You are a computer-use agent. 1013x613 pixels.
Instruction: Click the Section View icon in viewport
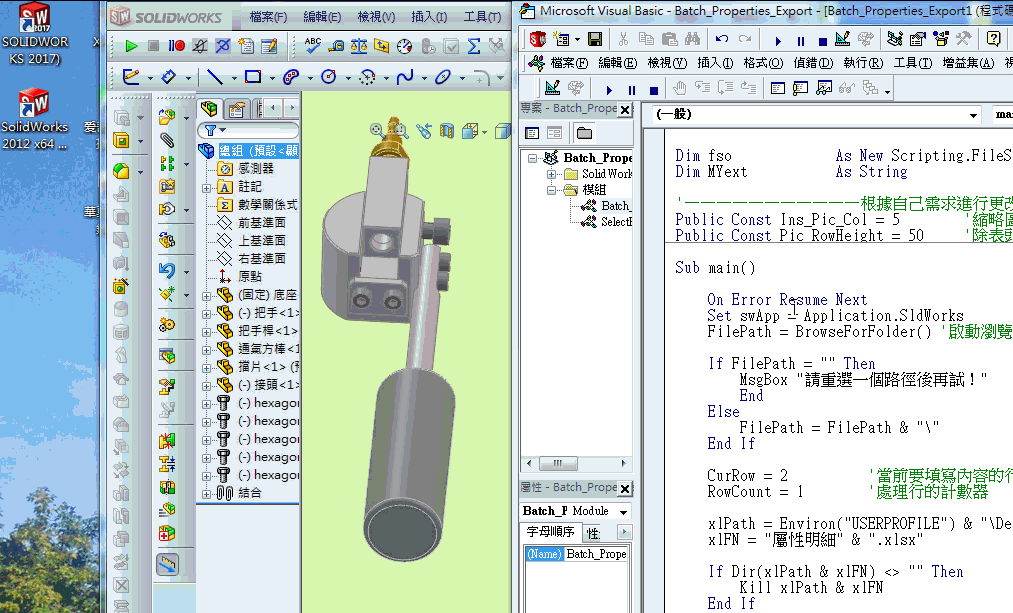tap(447, 131)
